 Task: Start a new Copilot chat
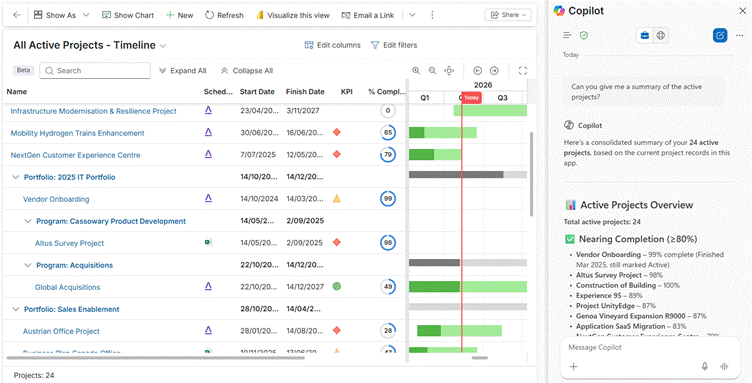click(x=720, y=35)
